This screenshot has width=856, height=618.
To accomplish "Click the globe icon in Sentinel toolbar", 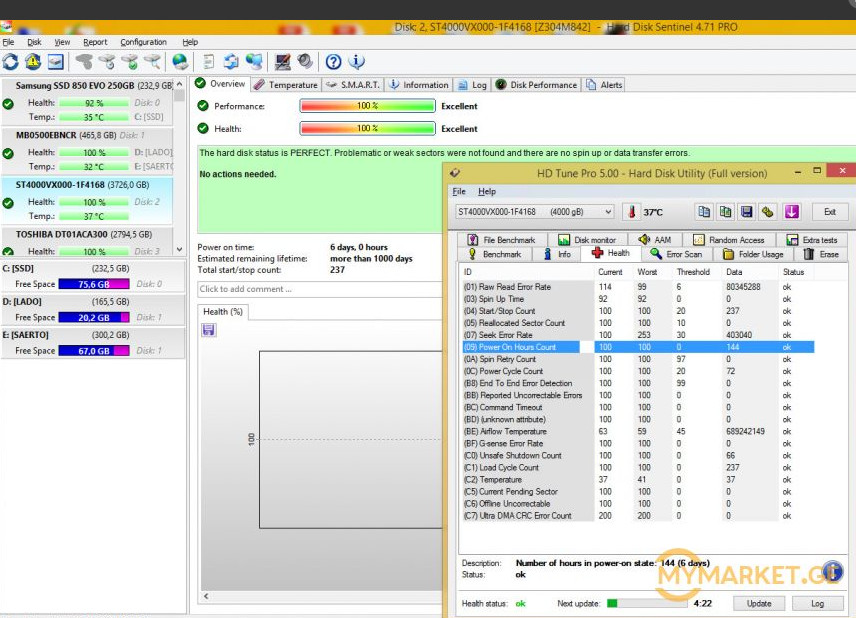I will tap(180, 62).
